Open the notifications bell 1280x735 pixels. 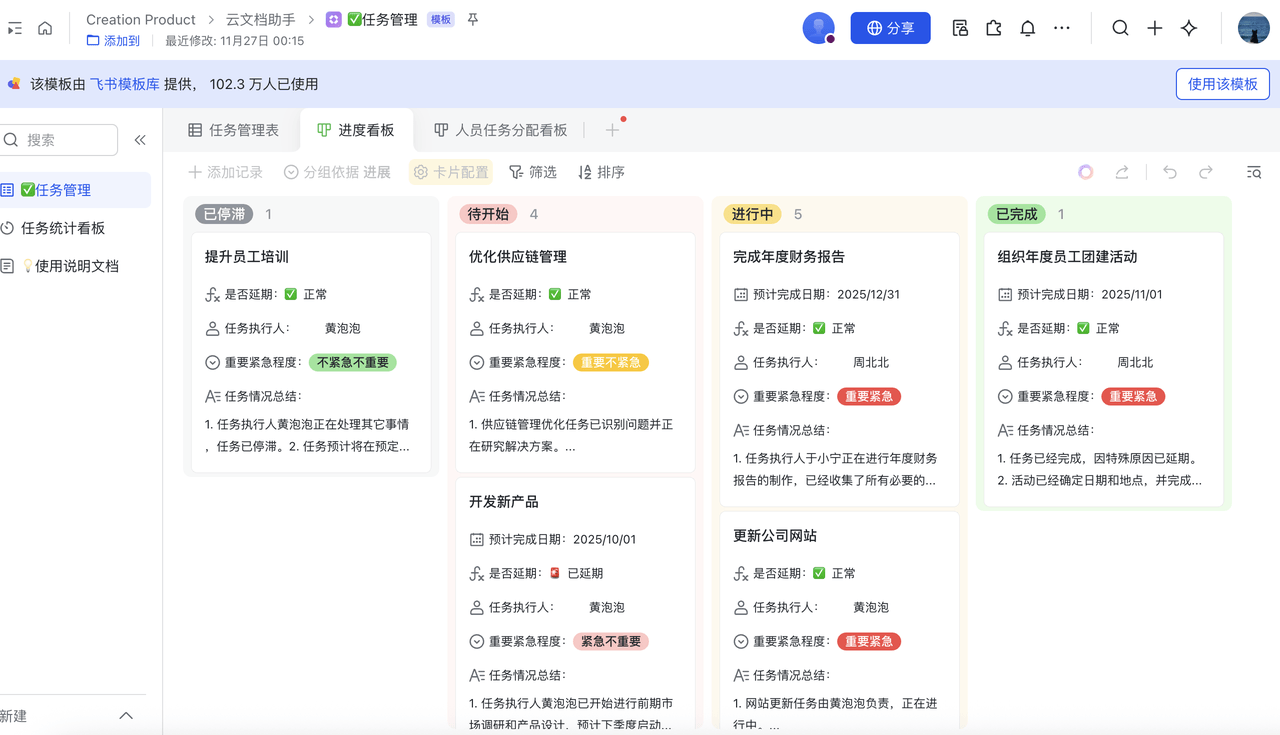pos(1027,29)
